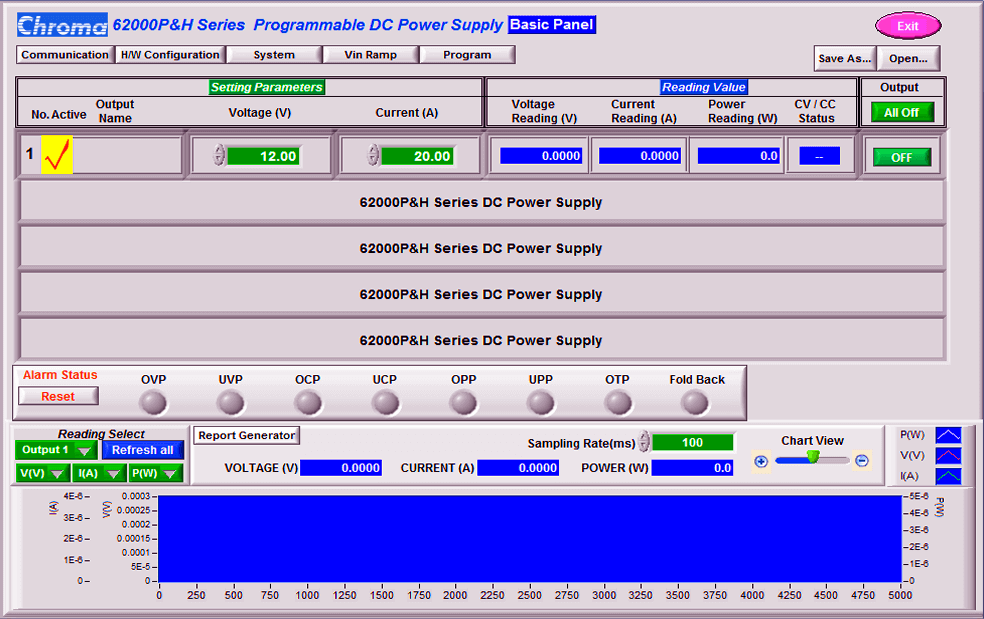Click the chart zoom-out minus icon
984x619 pixels.
[862, 461]
